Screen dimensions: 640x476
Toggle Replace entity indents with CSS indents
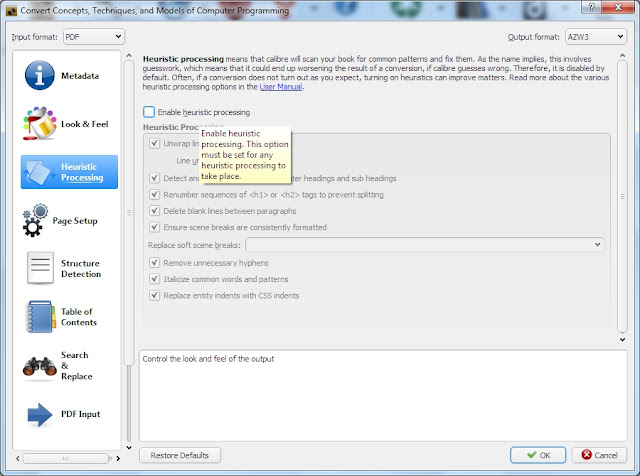pyautogui.click(x=154, y=295)
